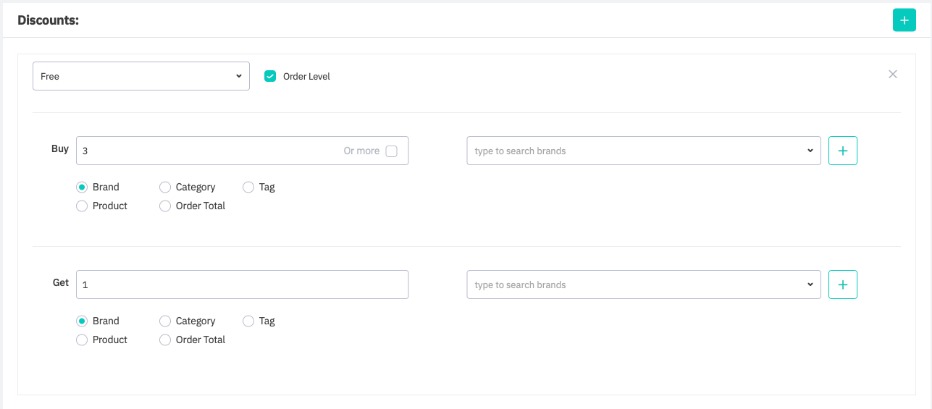
Task: Expand the Get section brand search dropdown
Action: [x=643, y=285]
